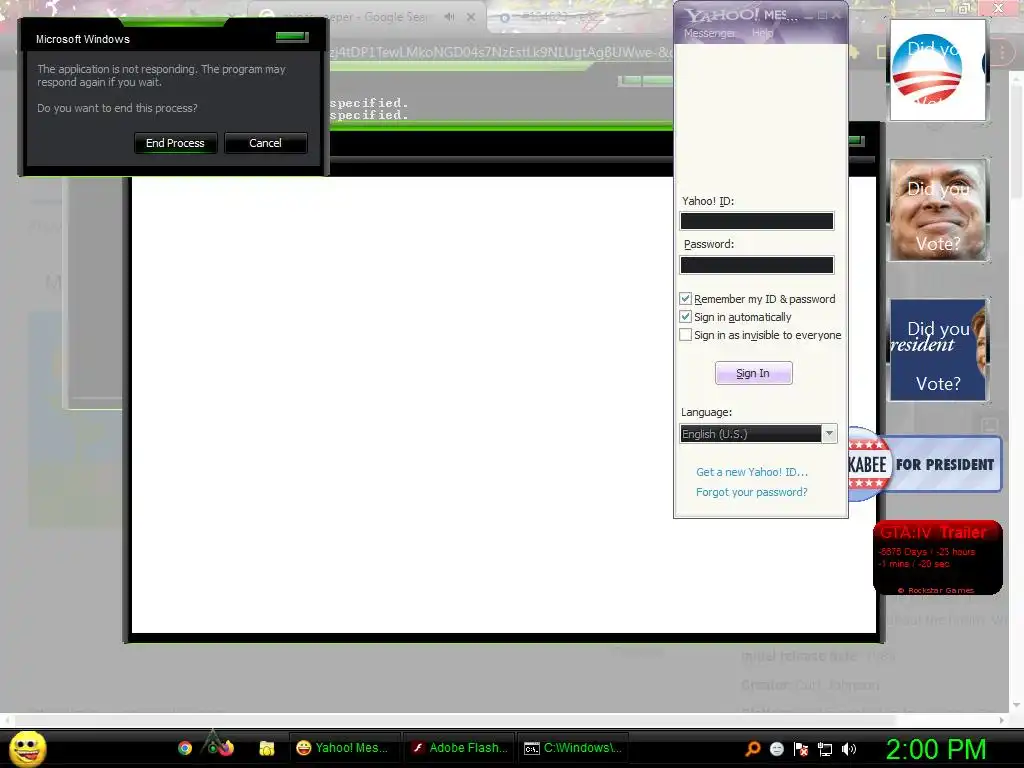This screenshot has width=1024, height=768.
Task: Click the Sign In button
Action: point(754,373)
